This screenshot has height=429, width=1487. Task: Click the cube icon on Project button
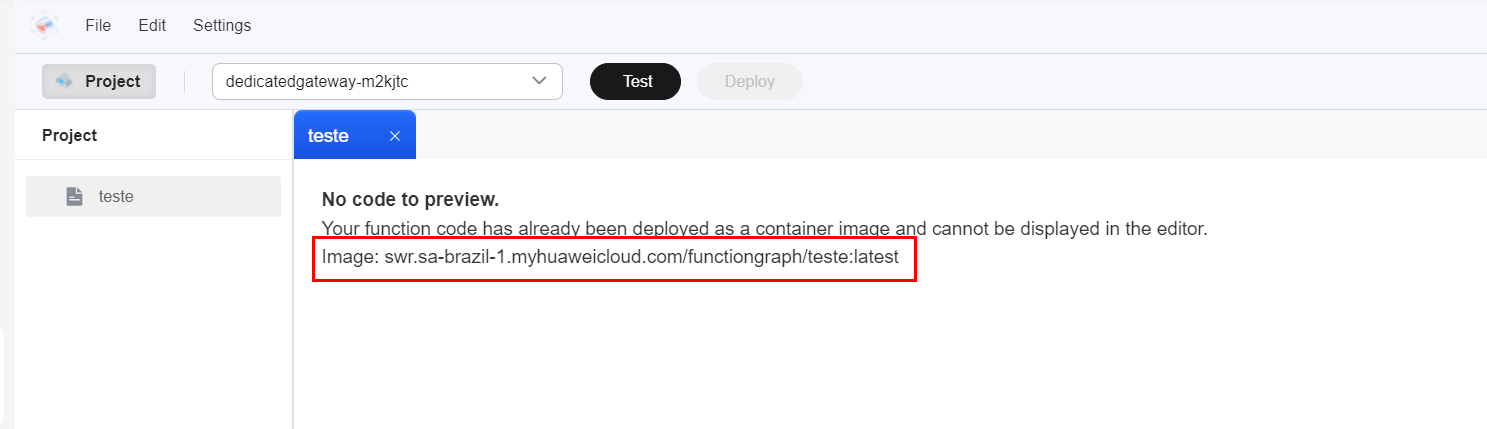[66, 81]
